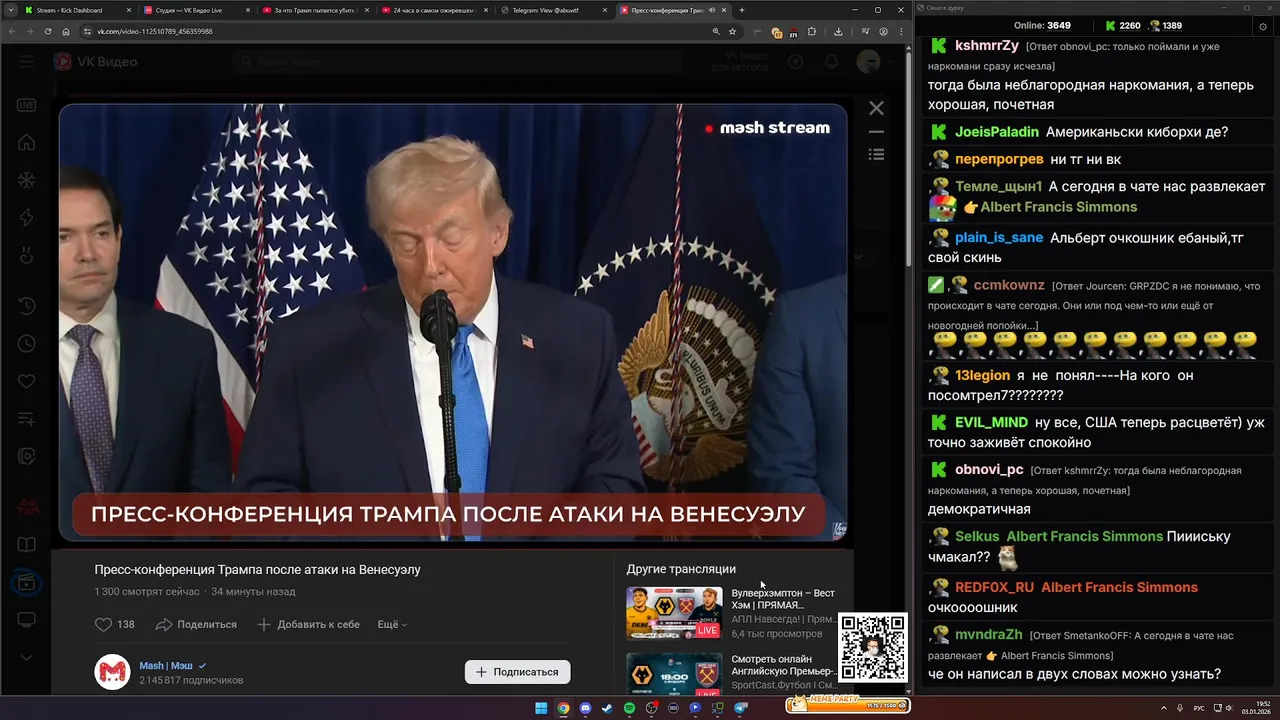Switch the РУС keyboard language indicator
The height and width of the screenshot is (720, 1280).
click(1200, 708)
